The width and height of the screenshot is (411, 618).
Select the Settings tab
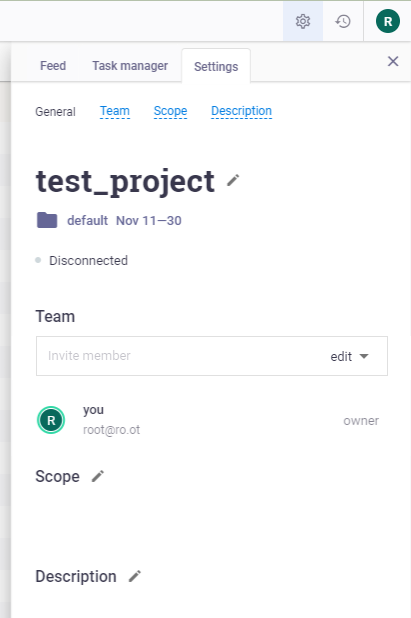coord(216,66)
